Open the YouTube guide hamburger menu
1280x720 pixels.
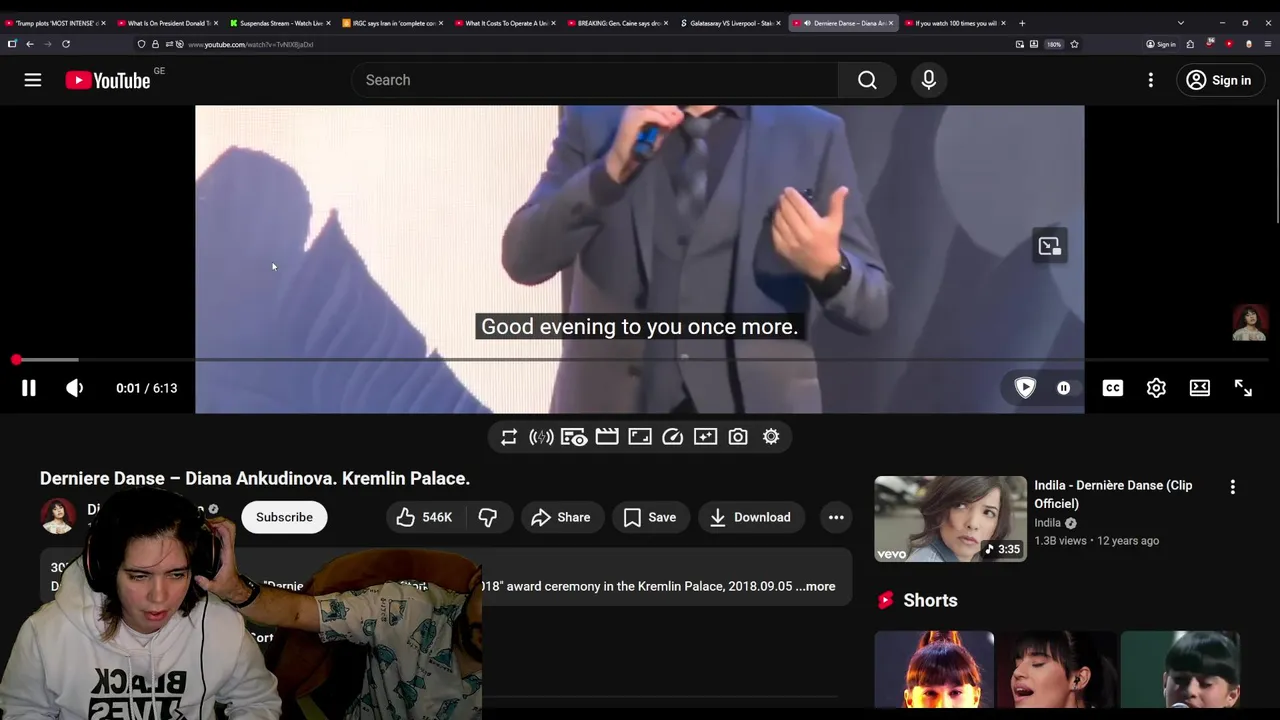[33, 80]
